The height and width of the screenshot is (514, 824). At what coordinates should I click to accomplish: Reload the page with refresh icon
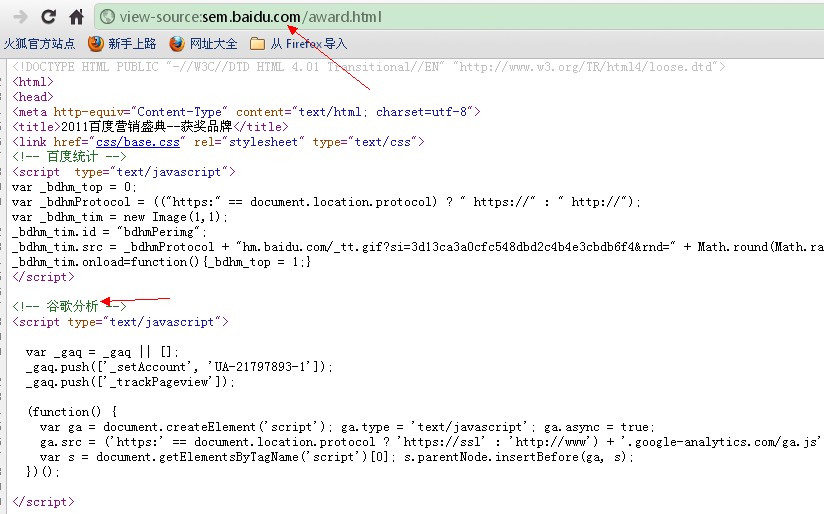pos(48,17)
